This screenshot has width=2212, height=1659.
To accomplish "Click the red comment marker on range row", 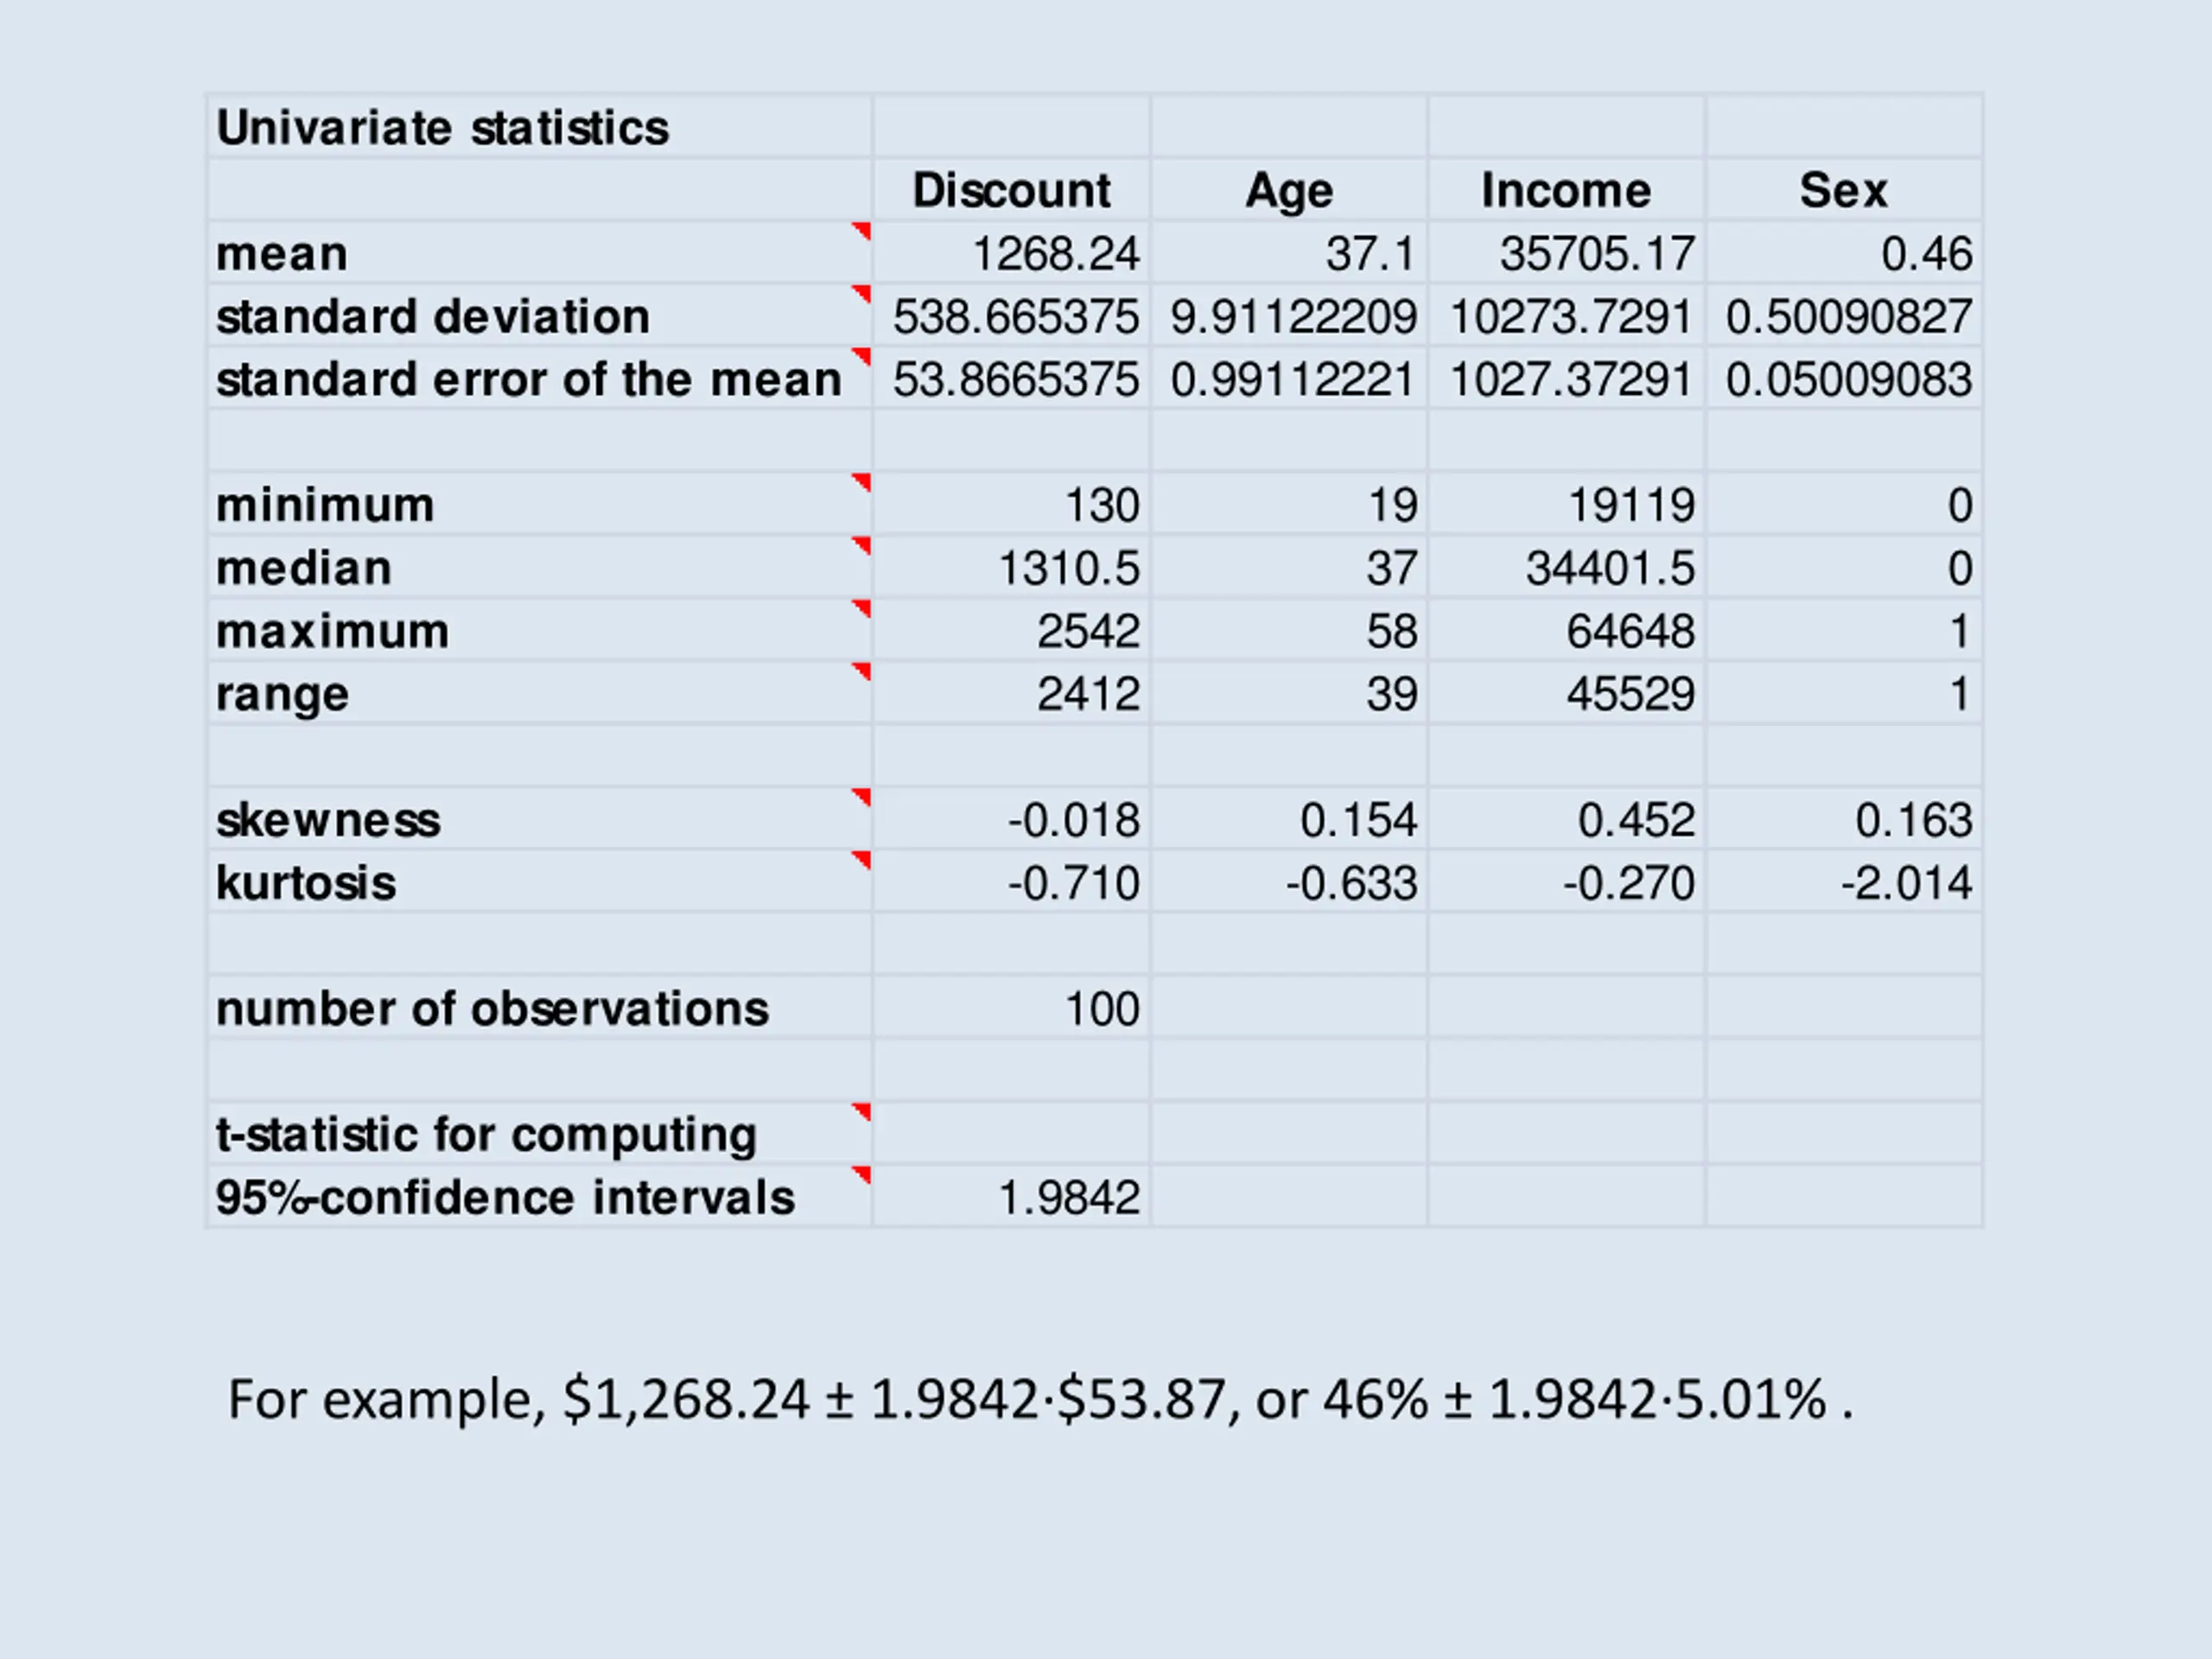I will tap(862, 672).
